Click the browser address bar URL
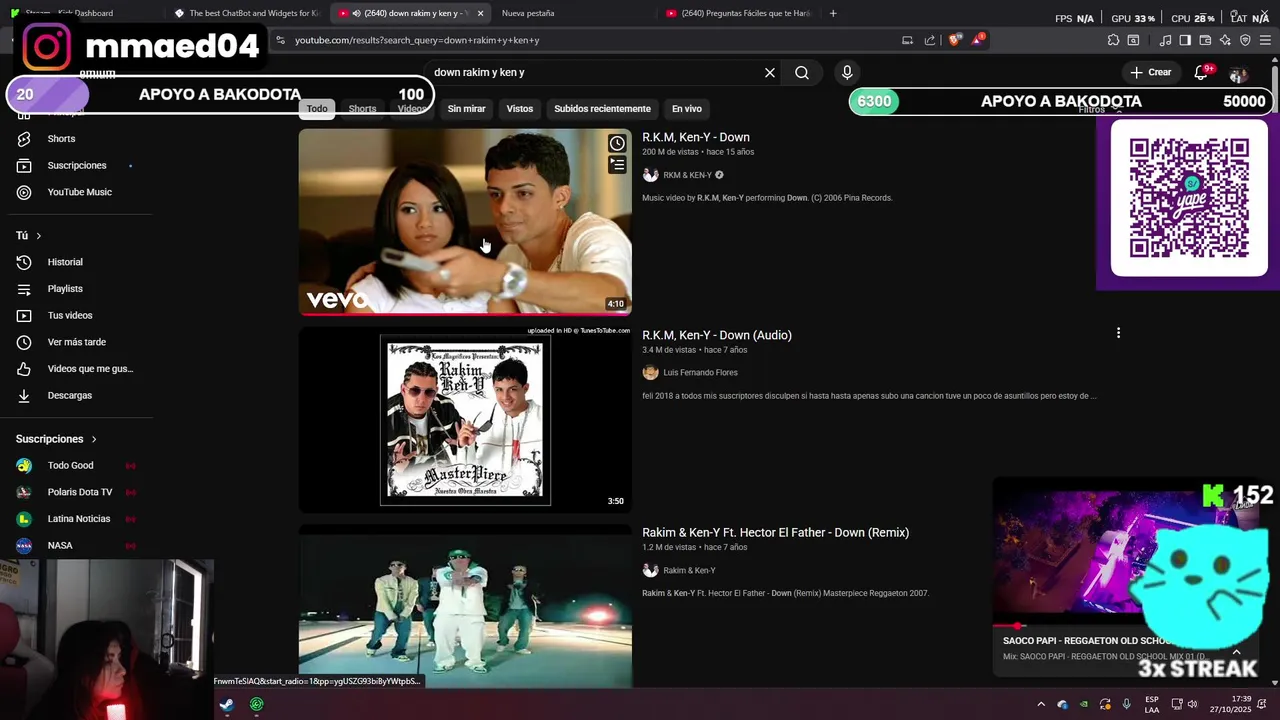1280x720 pixels. click(x=417, y=40)
